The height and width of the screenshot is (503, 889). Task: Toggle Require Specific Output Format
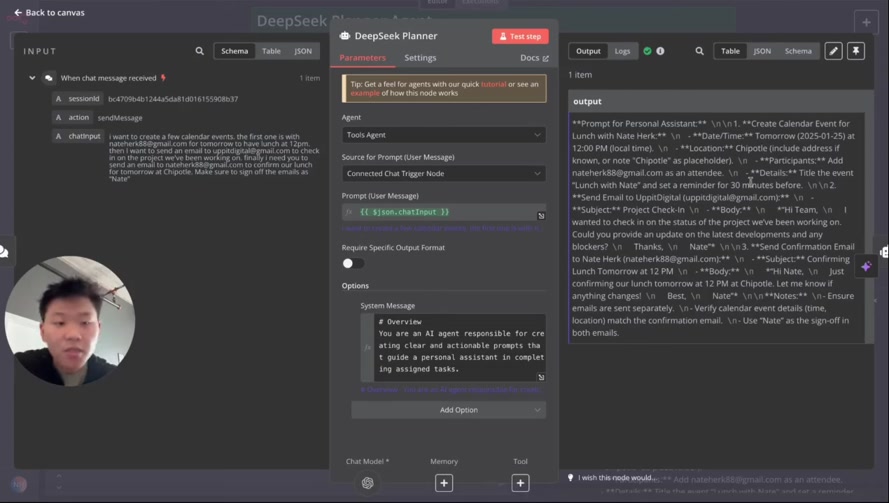353,263
